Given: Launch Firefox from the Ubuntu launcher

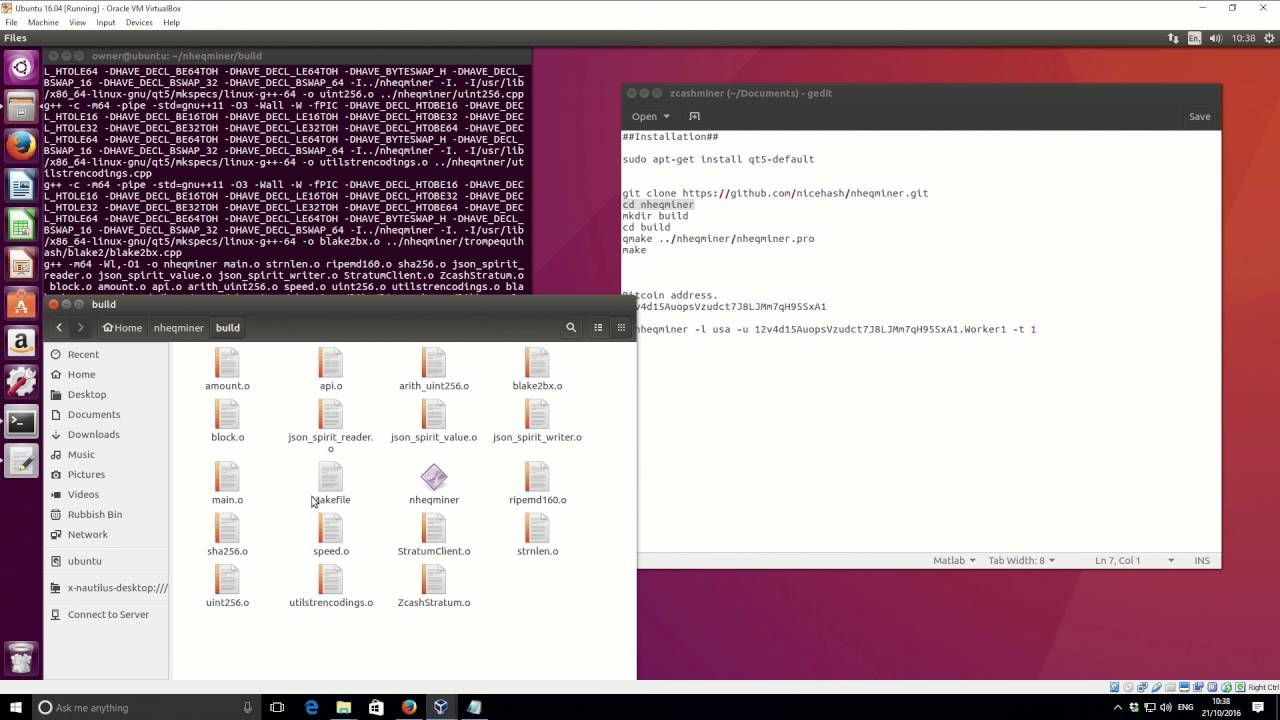Looking at the screenshot, I should (x=21, y=146).
